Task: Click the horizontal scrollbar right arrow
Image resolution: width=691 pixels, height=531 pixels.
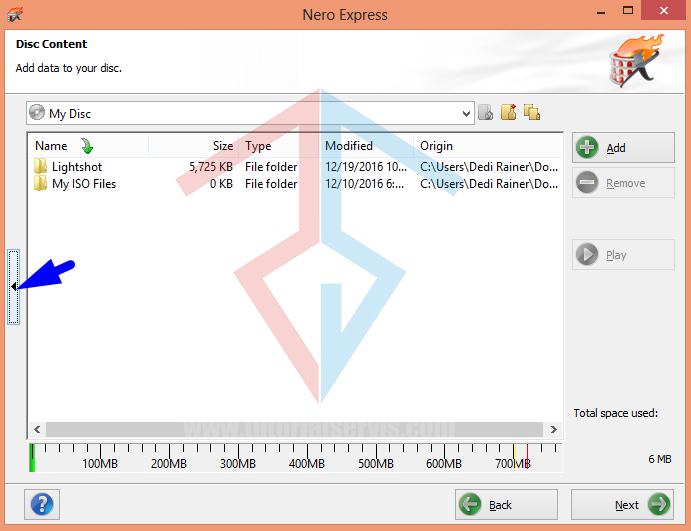Action: (x=554, y=429)
